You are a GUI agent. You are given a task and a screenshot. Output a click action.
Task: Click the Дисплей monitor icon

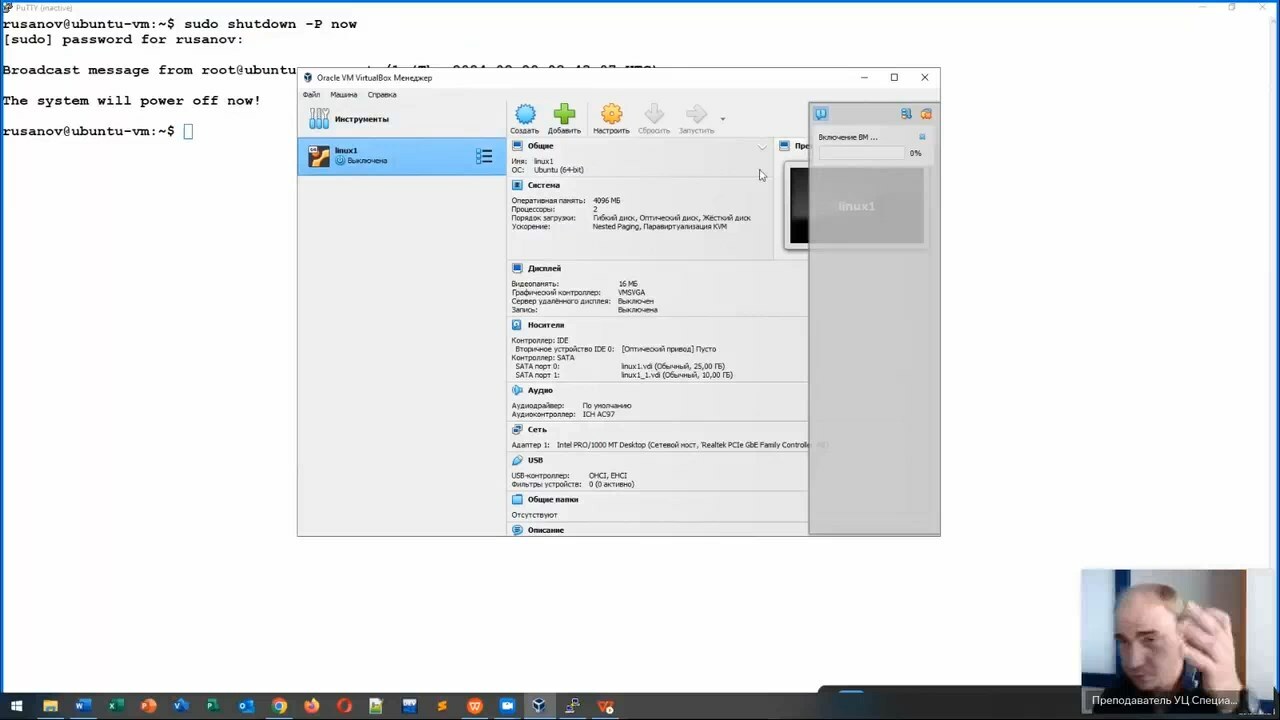click(517, 268)
